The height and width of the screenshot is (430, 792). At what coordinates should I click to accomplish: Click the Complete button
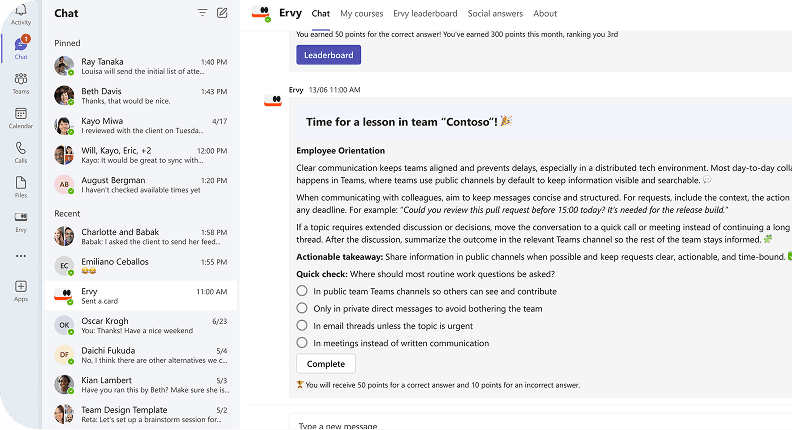point(326,364)
